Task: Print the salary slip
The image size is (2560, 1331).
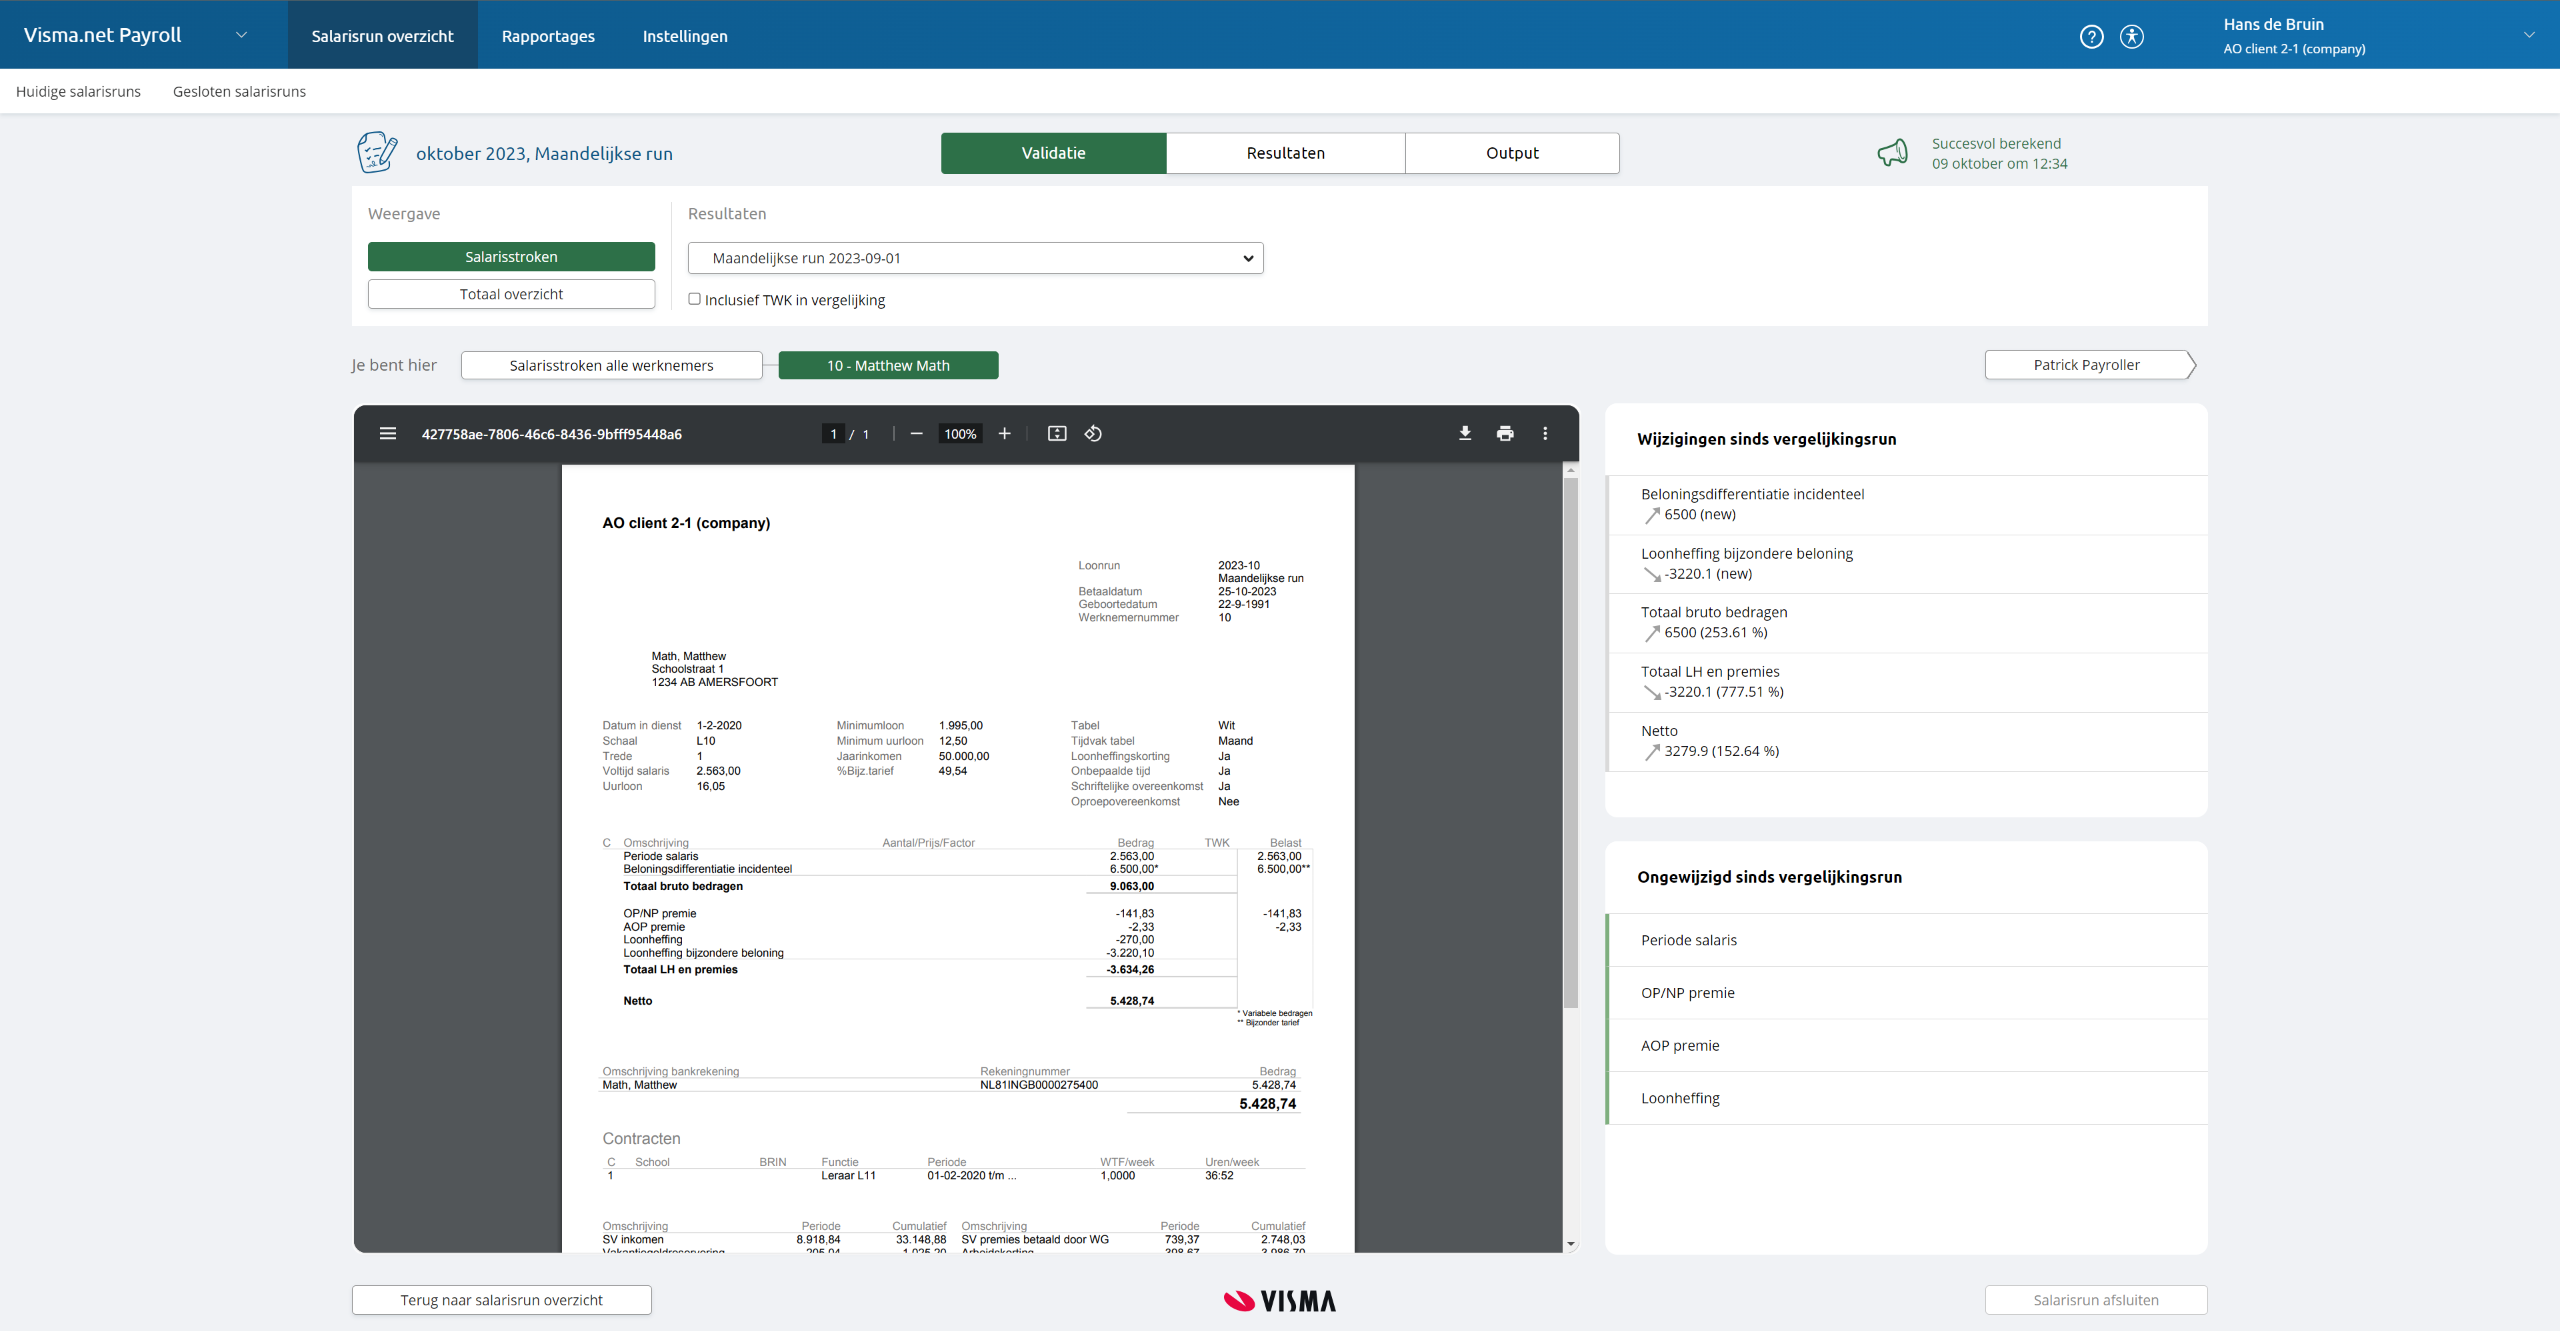Action: pyautogui.click(x=1504, y=433)
